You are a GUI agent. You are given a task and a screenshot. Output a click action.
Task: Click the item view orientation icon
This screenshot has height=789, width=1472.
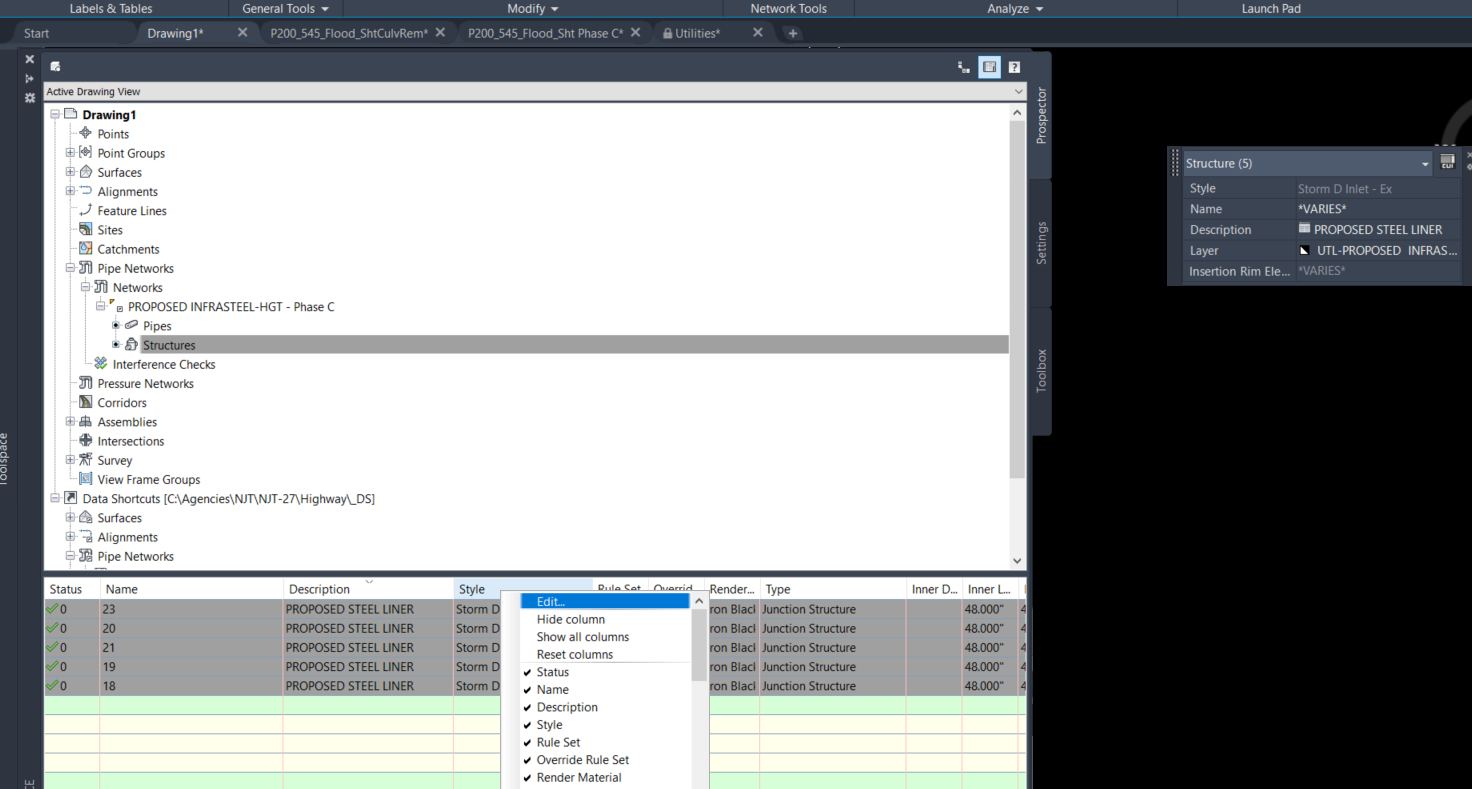click(x=963, y=67)
